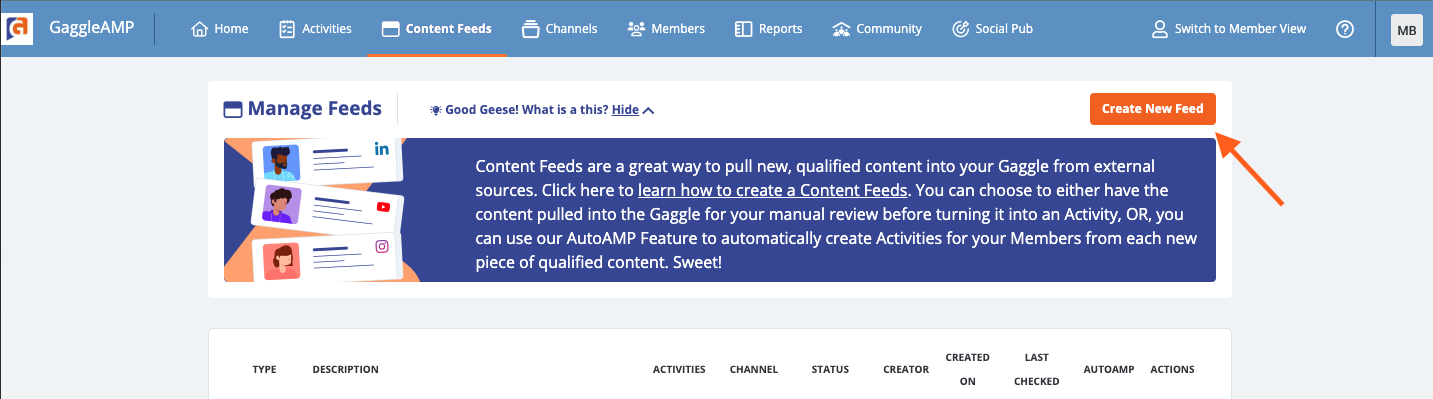1433x399 pixels.
Task: Click the CREATOR column header
Action: point(906,369)
